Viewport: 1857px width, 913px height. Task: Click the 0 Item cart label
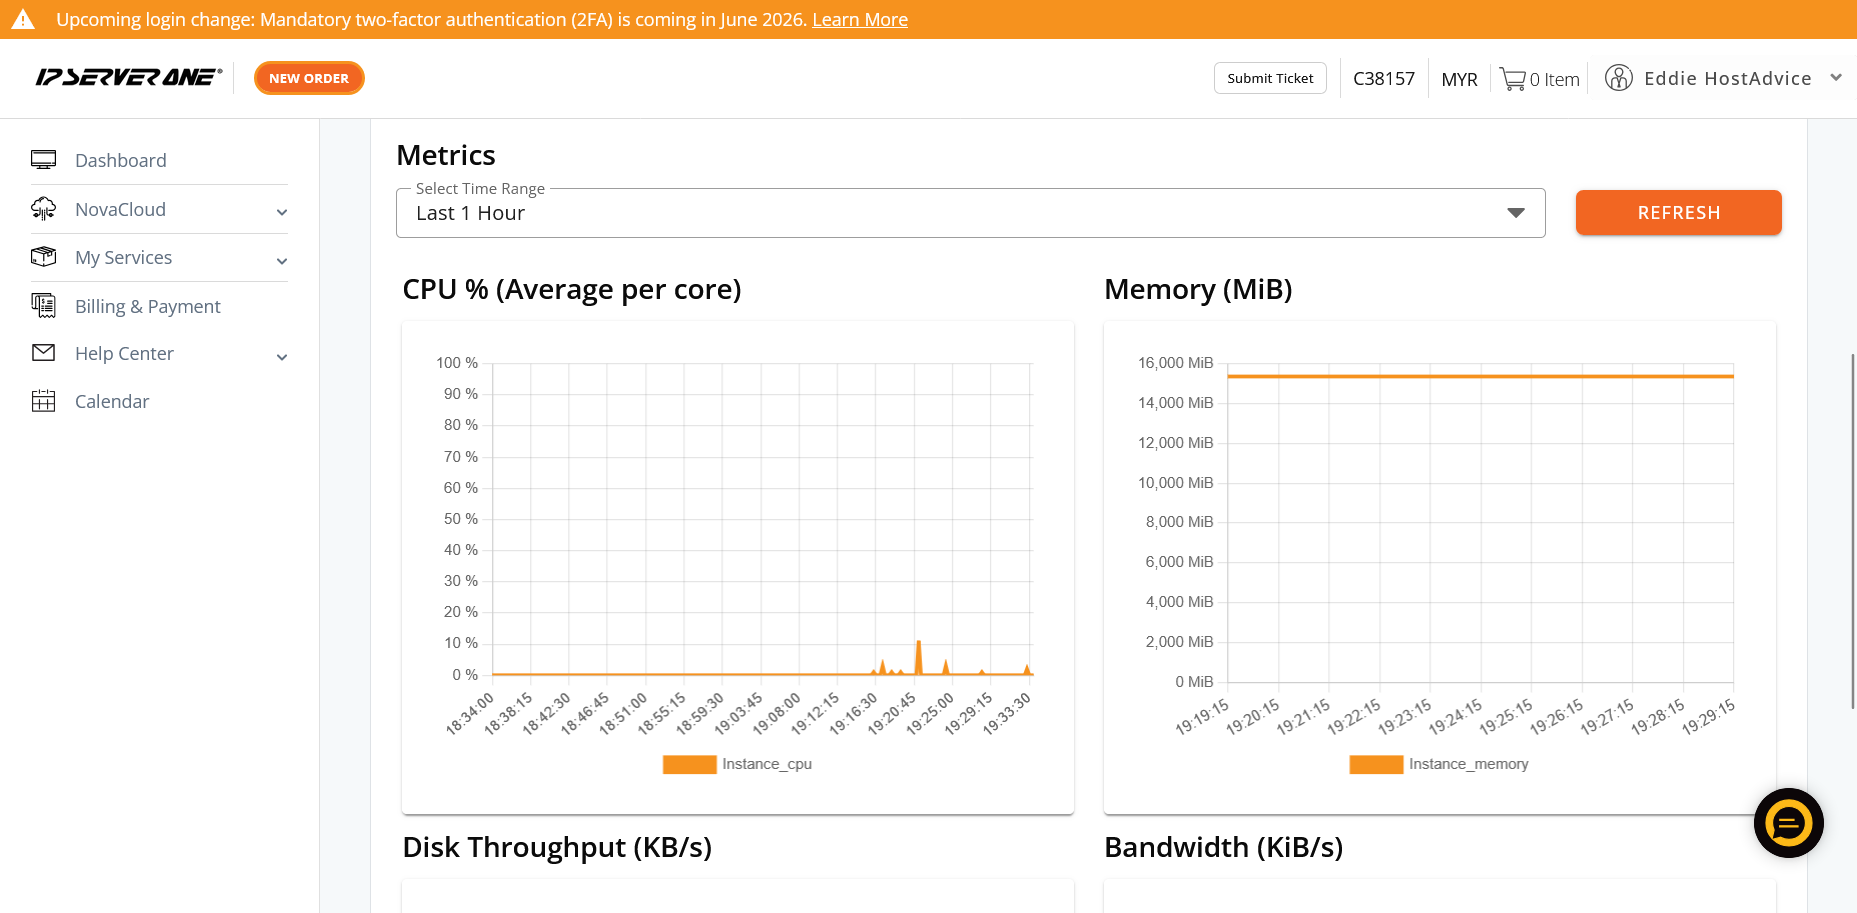click(1554, 79)
